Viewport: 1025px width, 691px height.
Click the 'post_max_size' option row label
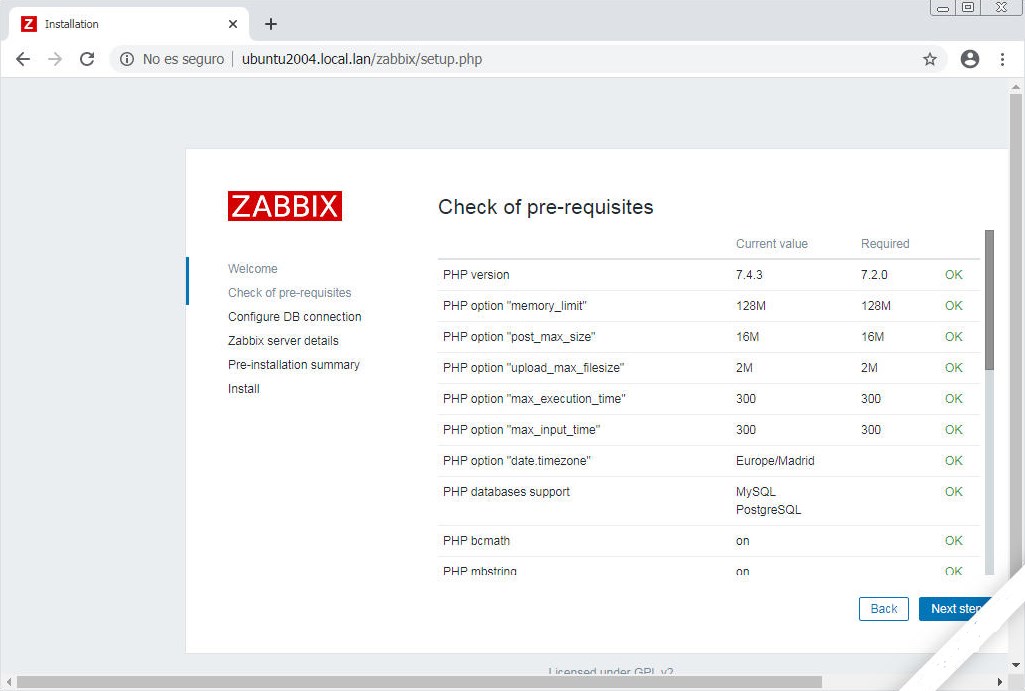tap(519, 337)
